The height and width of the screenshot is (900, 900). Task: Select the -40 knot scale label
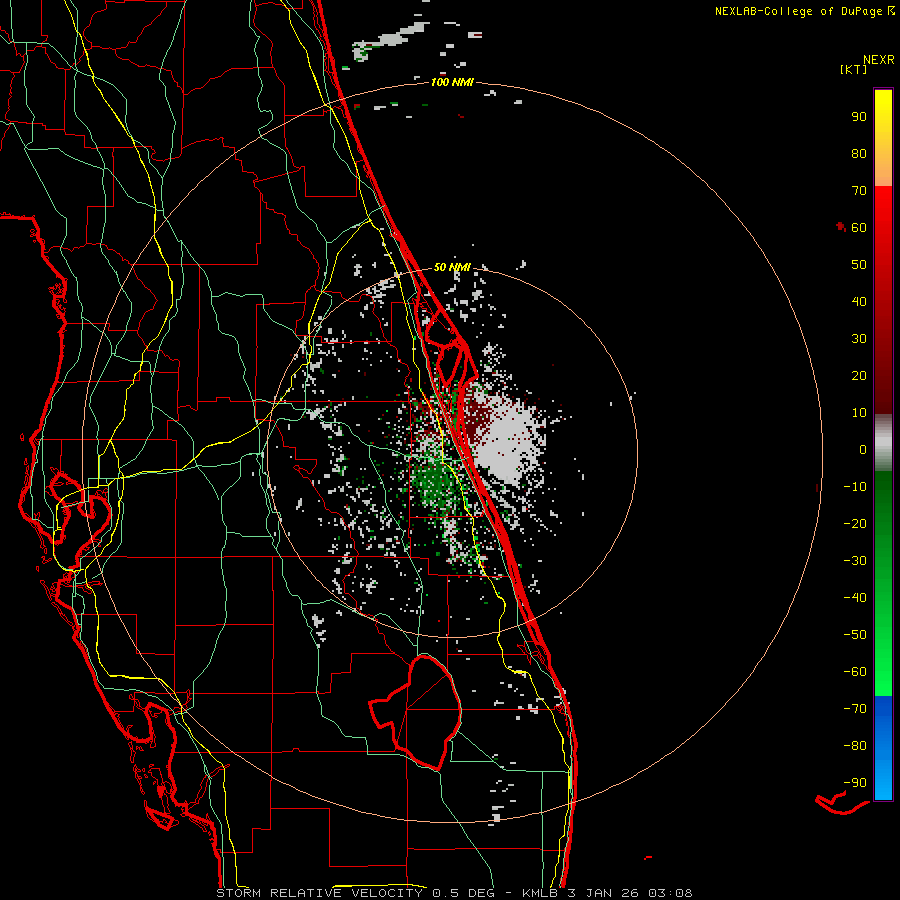click(855, 598)
